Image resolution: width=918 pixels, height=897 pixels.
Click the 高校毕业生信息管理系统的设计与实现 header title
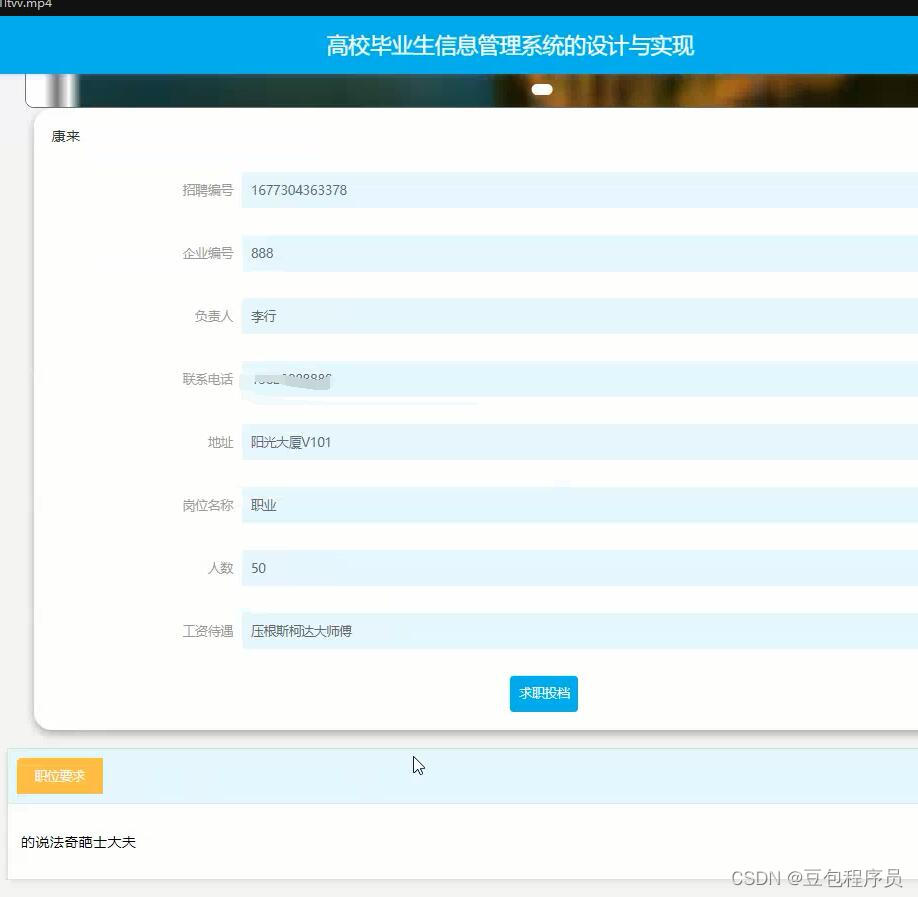(x=510, y=45)
